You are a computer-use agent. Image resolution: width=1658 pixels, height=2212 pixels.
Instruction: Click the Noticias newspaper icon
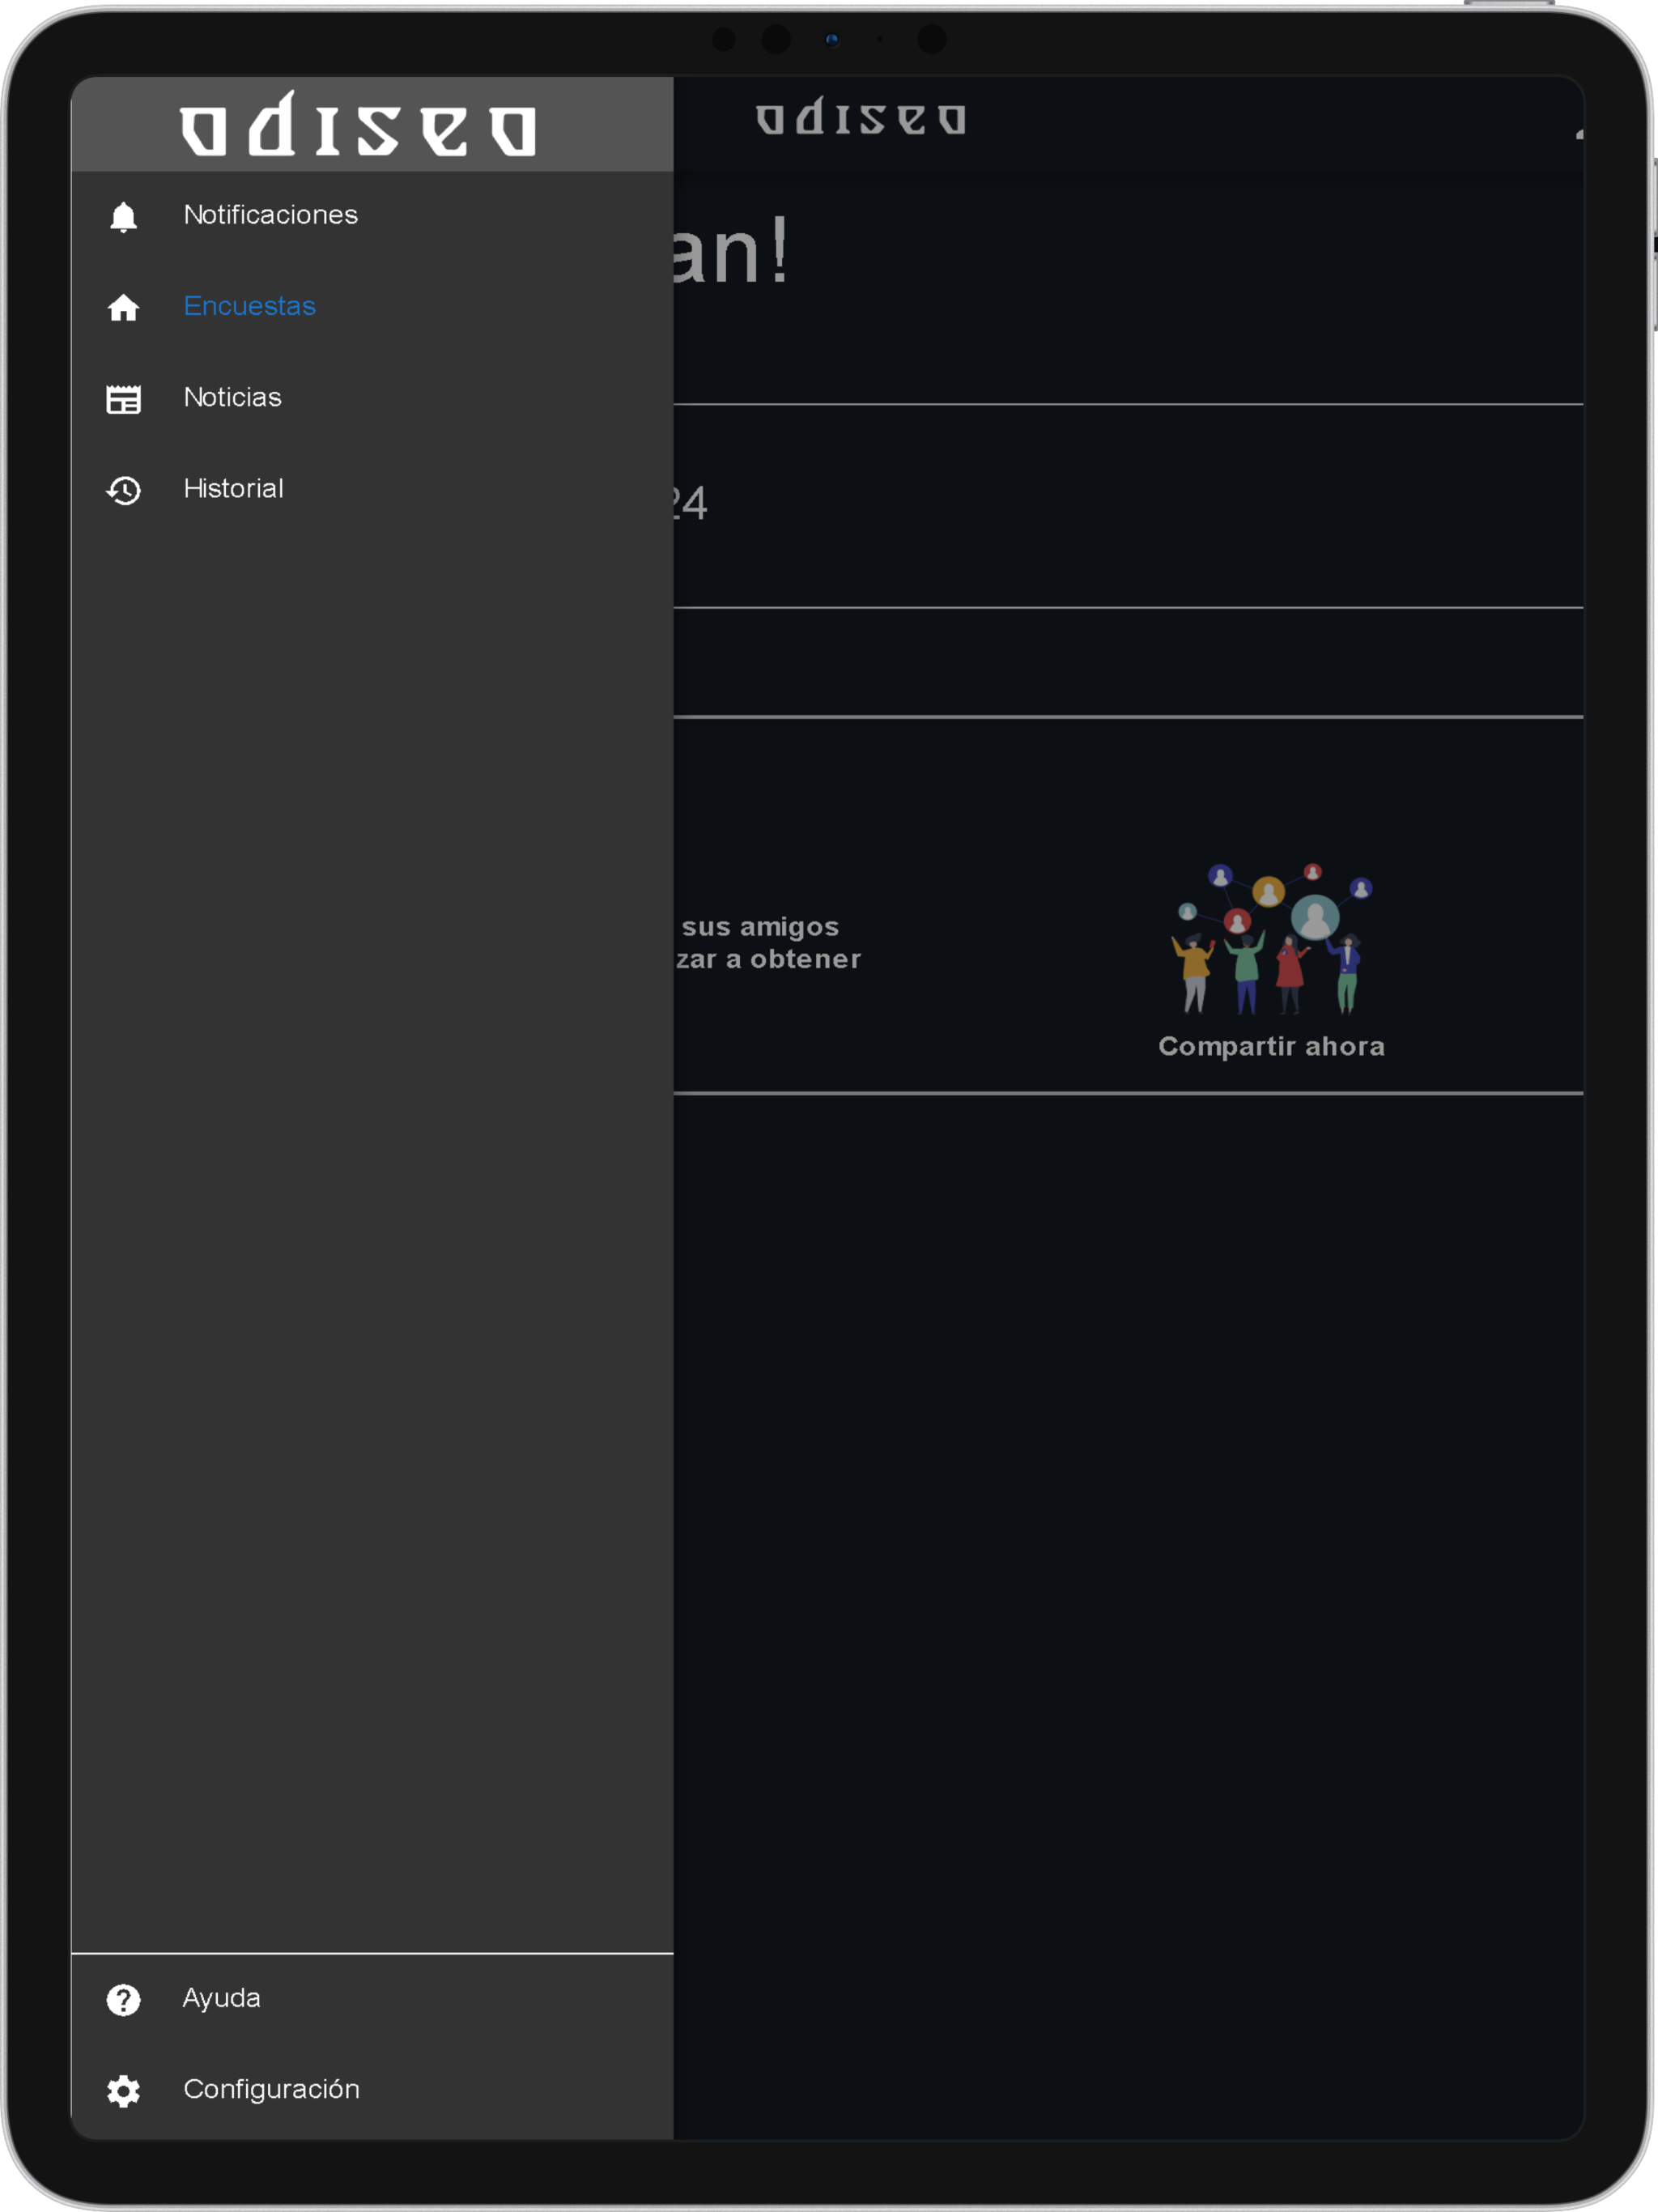[123, 399]
